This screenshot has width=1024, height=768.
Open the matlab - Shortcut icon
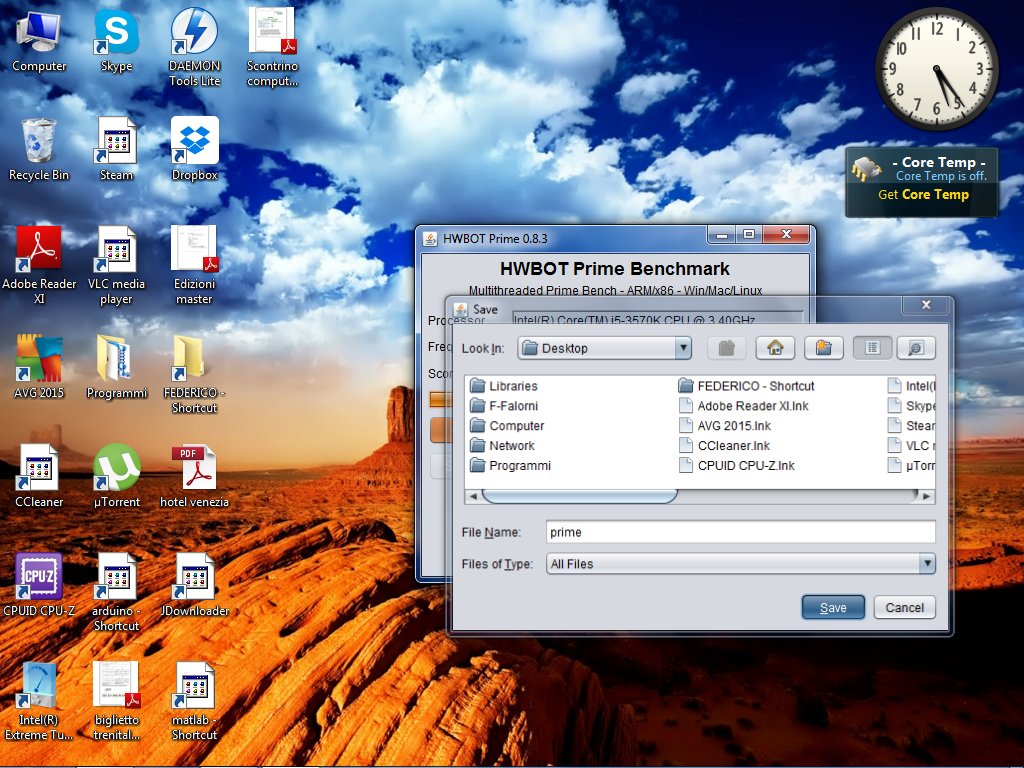194,701
